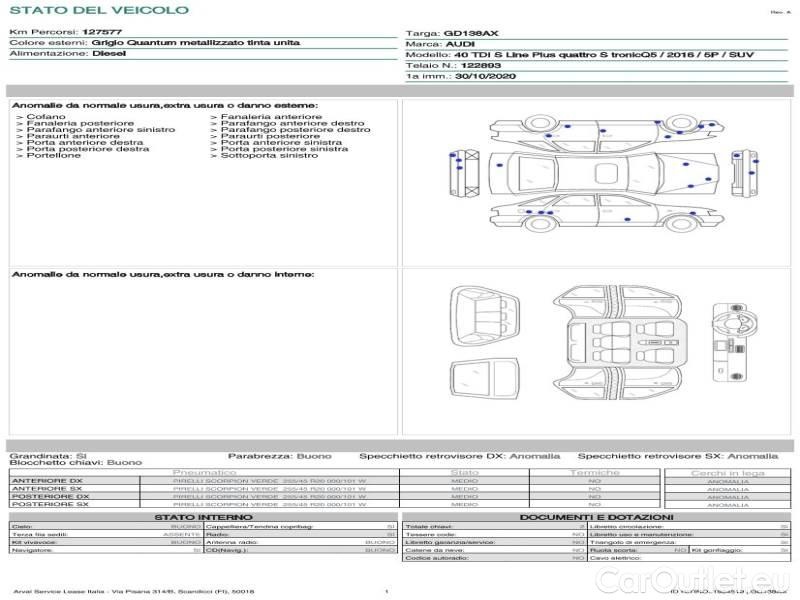Click the exterior anomalies heading ending in "esterne"
The height and width of the screenshot is (600, 800).
165,105
